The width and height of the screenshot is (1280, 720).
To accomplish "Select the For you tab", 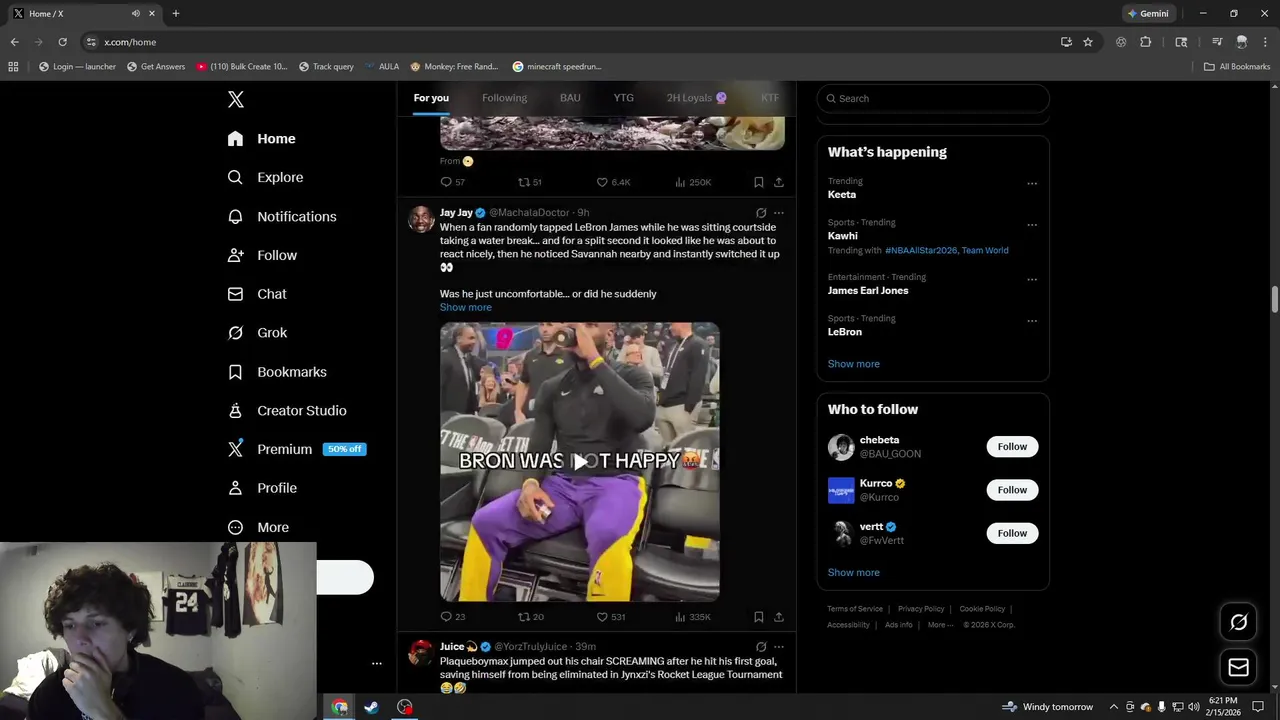I will (x=431, y=98).
